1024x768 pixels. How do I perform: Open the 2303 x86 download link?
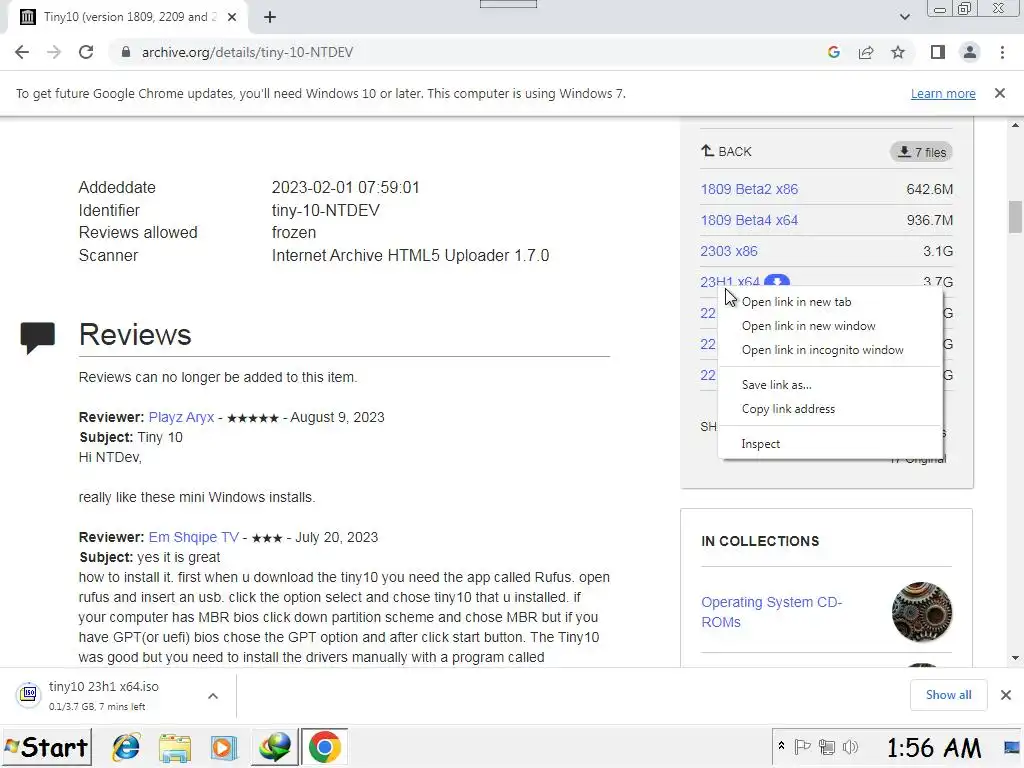tap(729, 251)
